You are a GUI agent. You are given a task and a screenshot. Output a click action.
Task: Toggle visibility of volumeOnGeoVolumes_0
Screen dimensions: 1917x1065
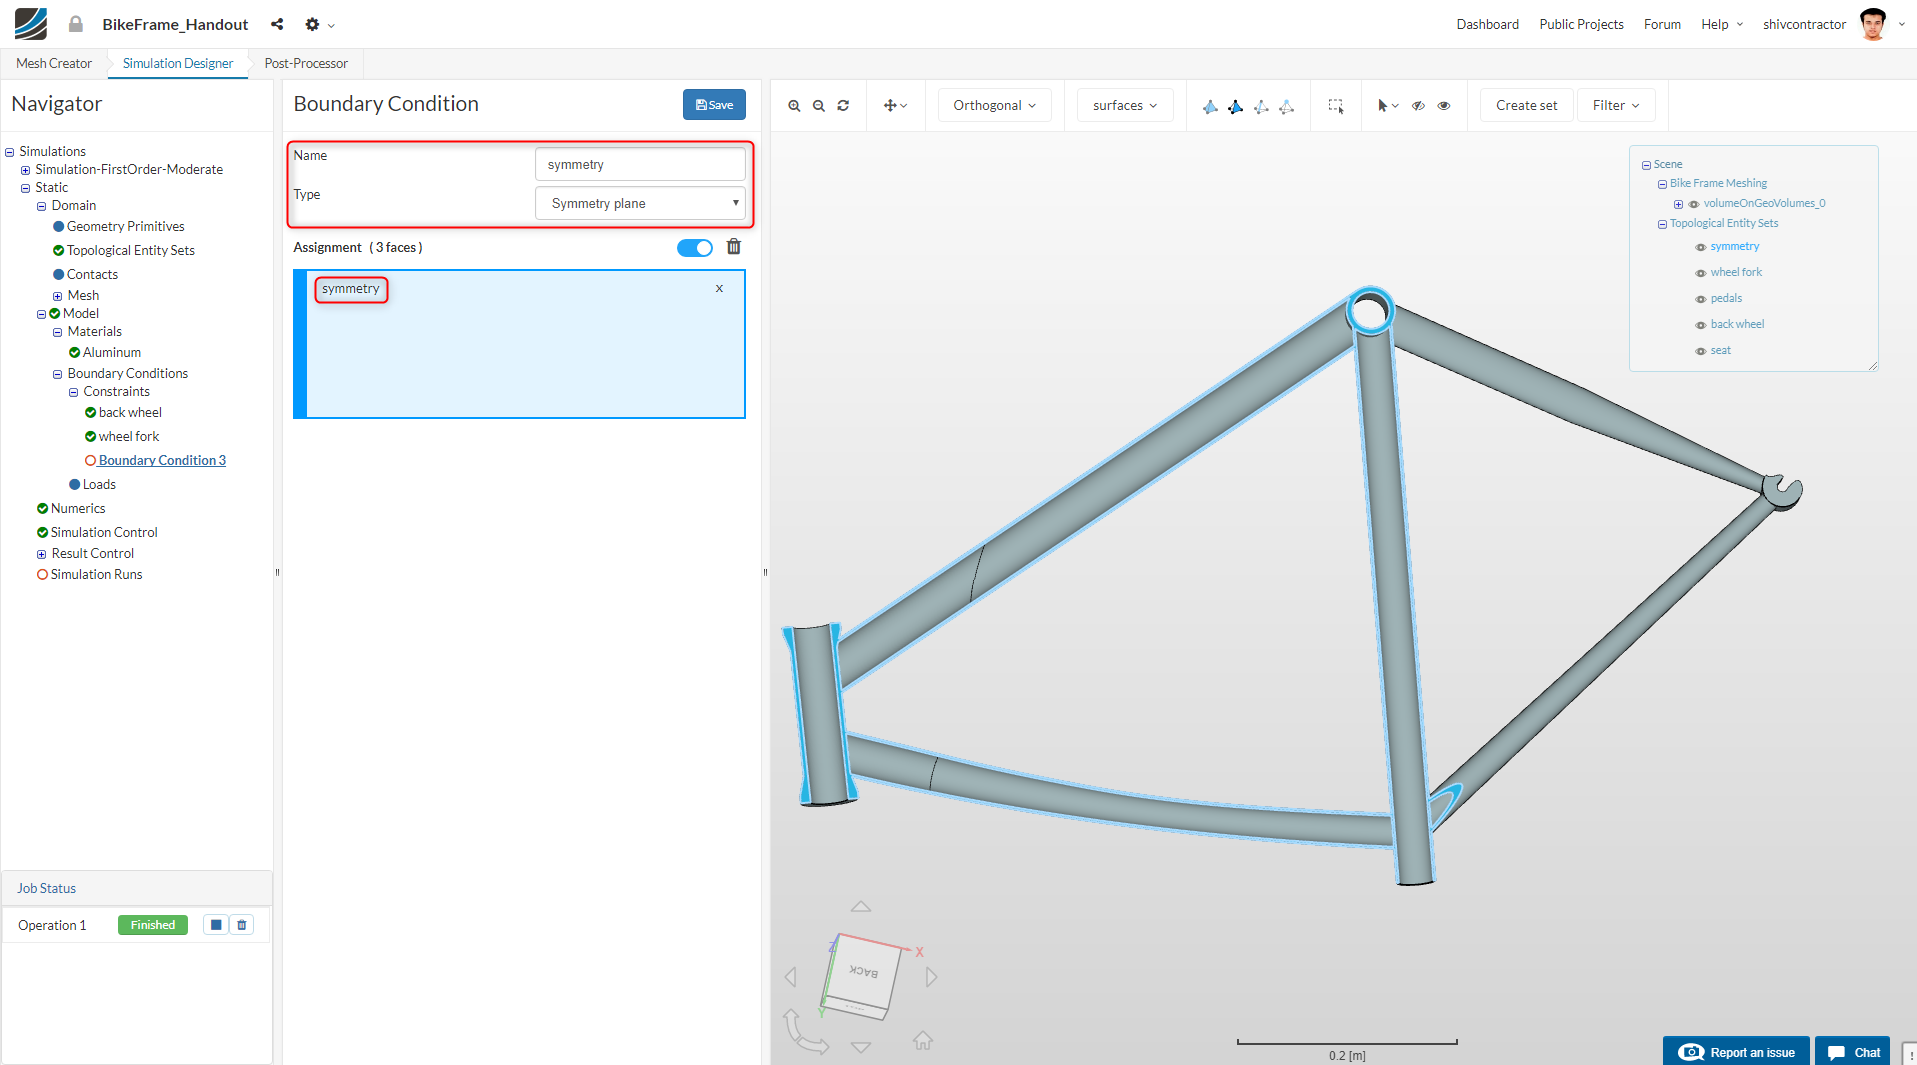[1694, 204]
